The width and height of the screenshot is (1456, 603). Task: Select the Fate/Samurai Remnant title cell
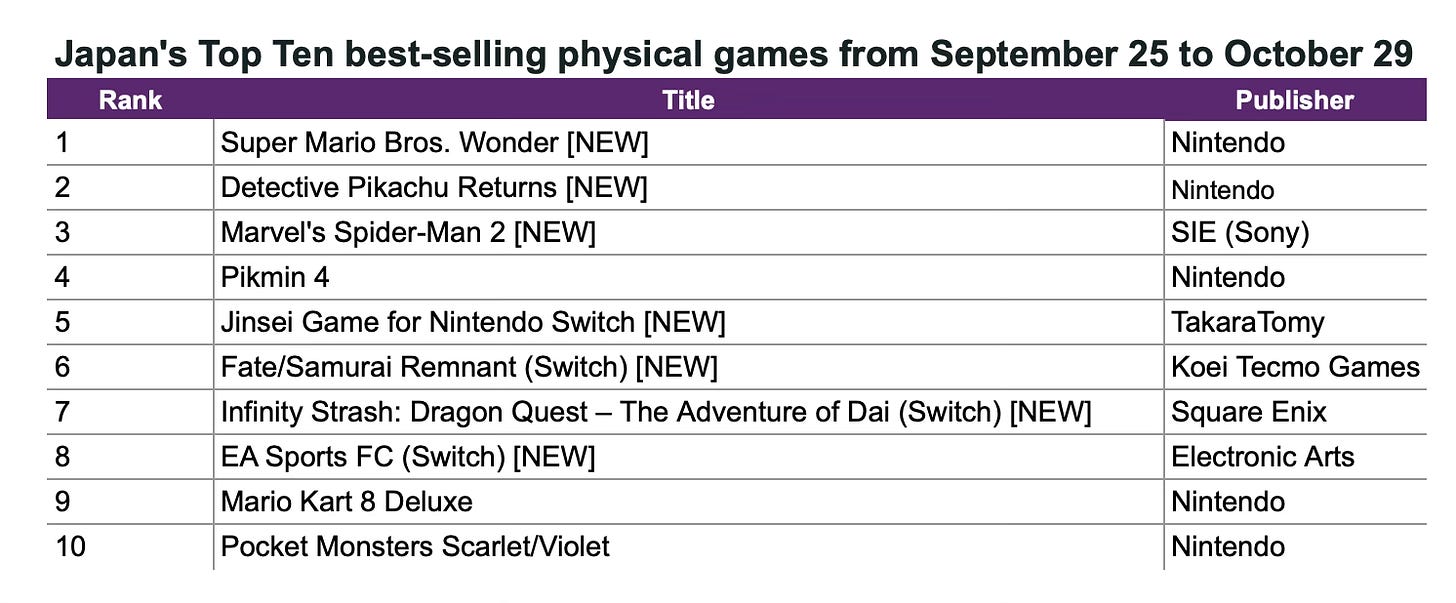click(x=469, y=367)
